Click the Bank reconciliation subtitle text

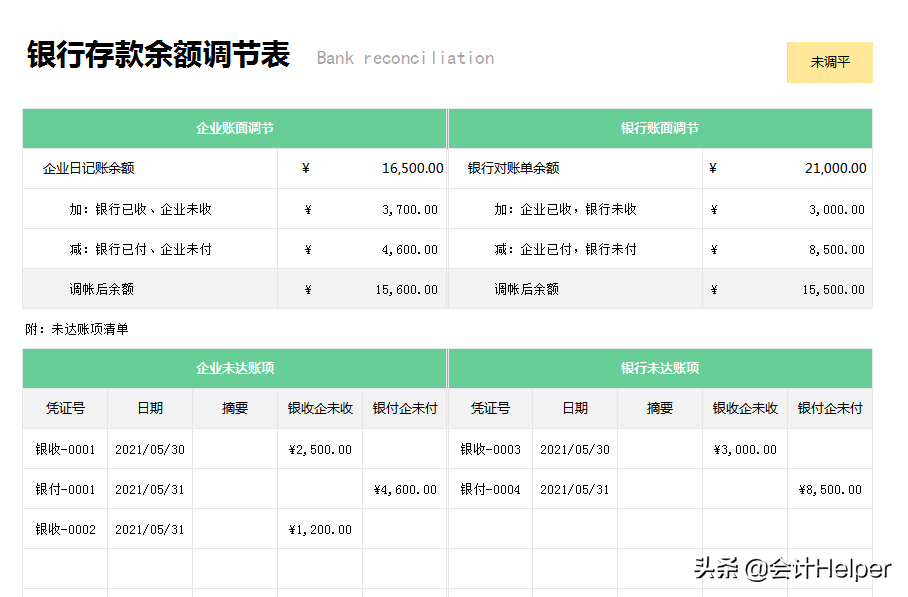coord(404,58)
